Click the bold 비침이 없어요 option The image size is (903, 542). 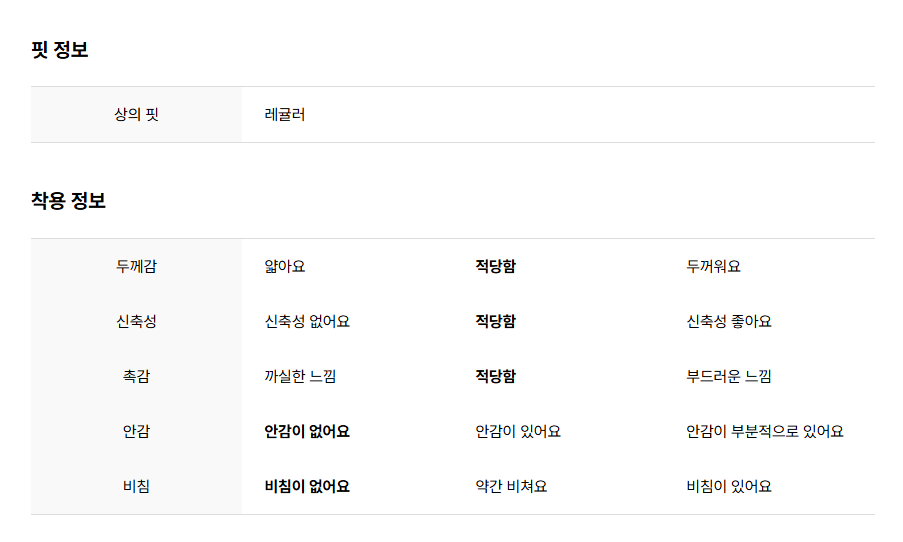[x=307, y=486]
